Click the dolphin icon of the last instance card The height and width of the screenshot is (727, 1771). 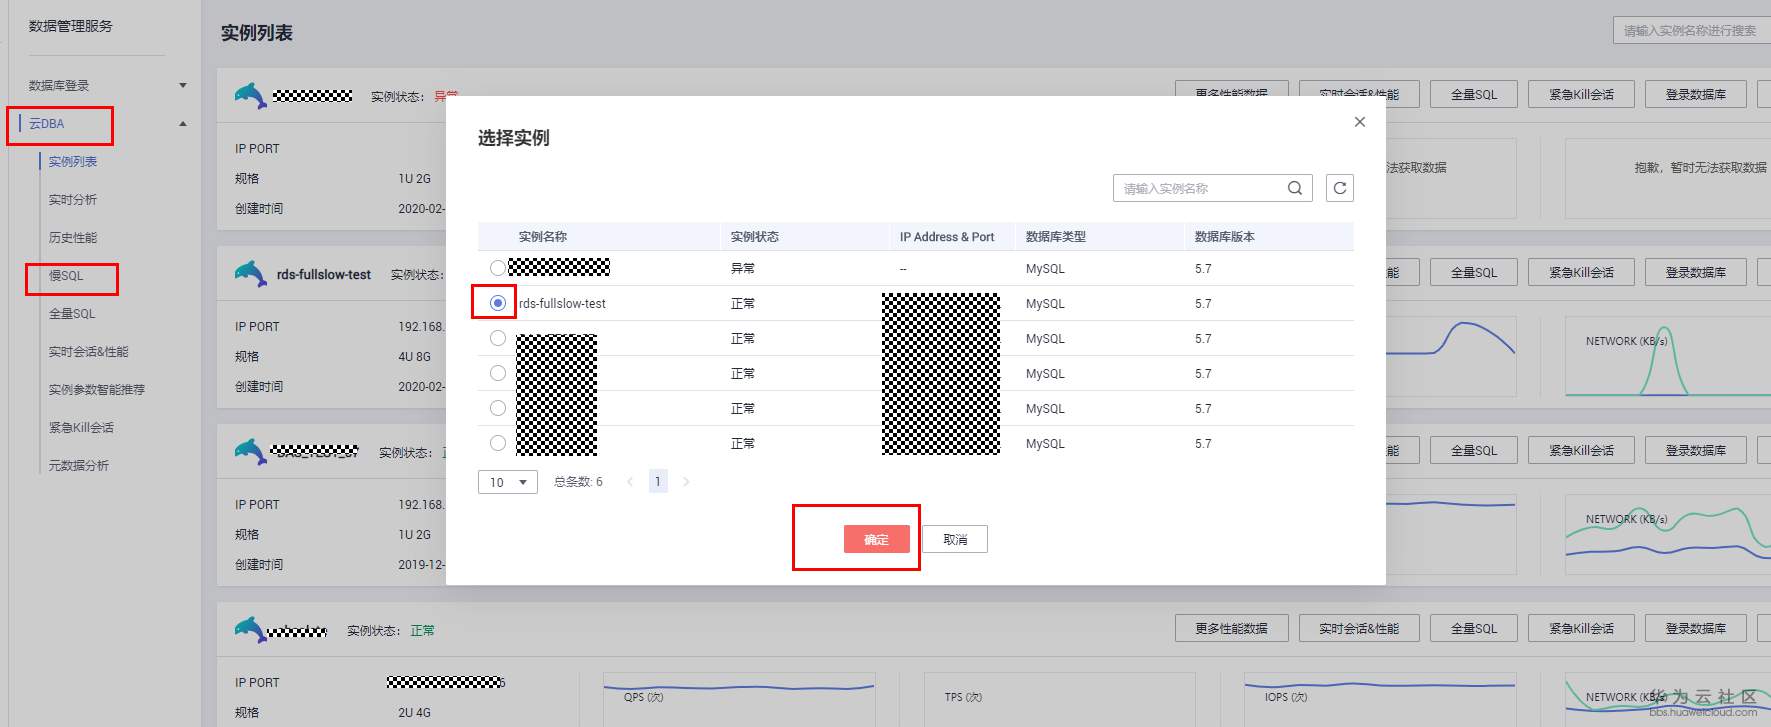[250, 629]
